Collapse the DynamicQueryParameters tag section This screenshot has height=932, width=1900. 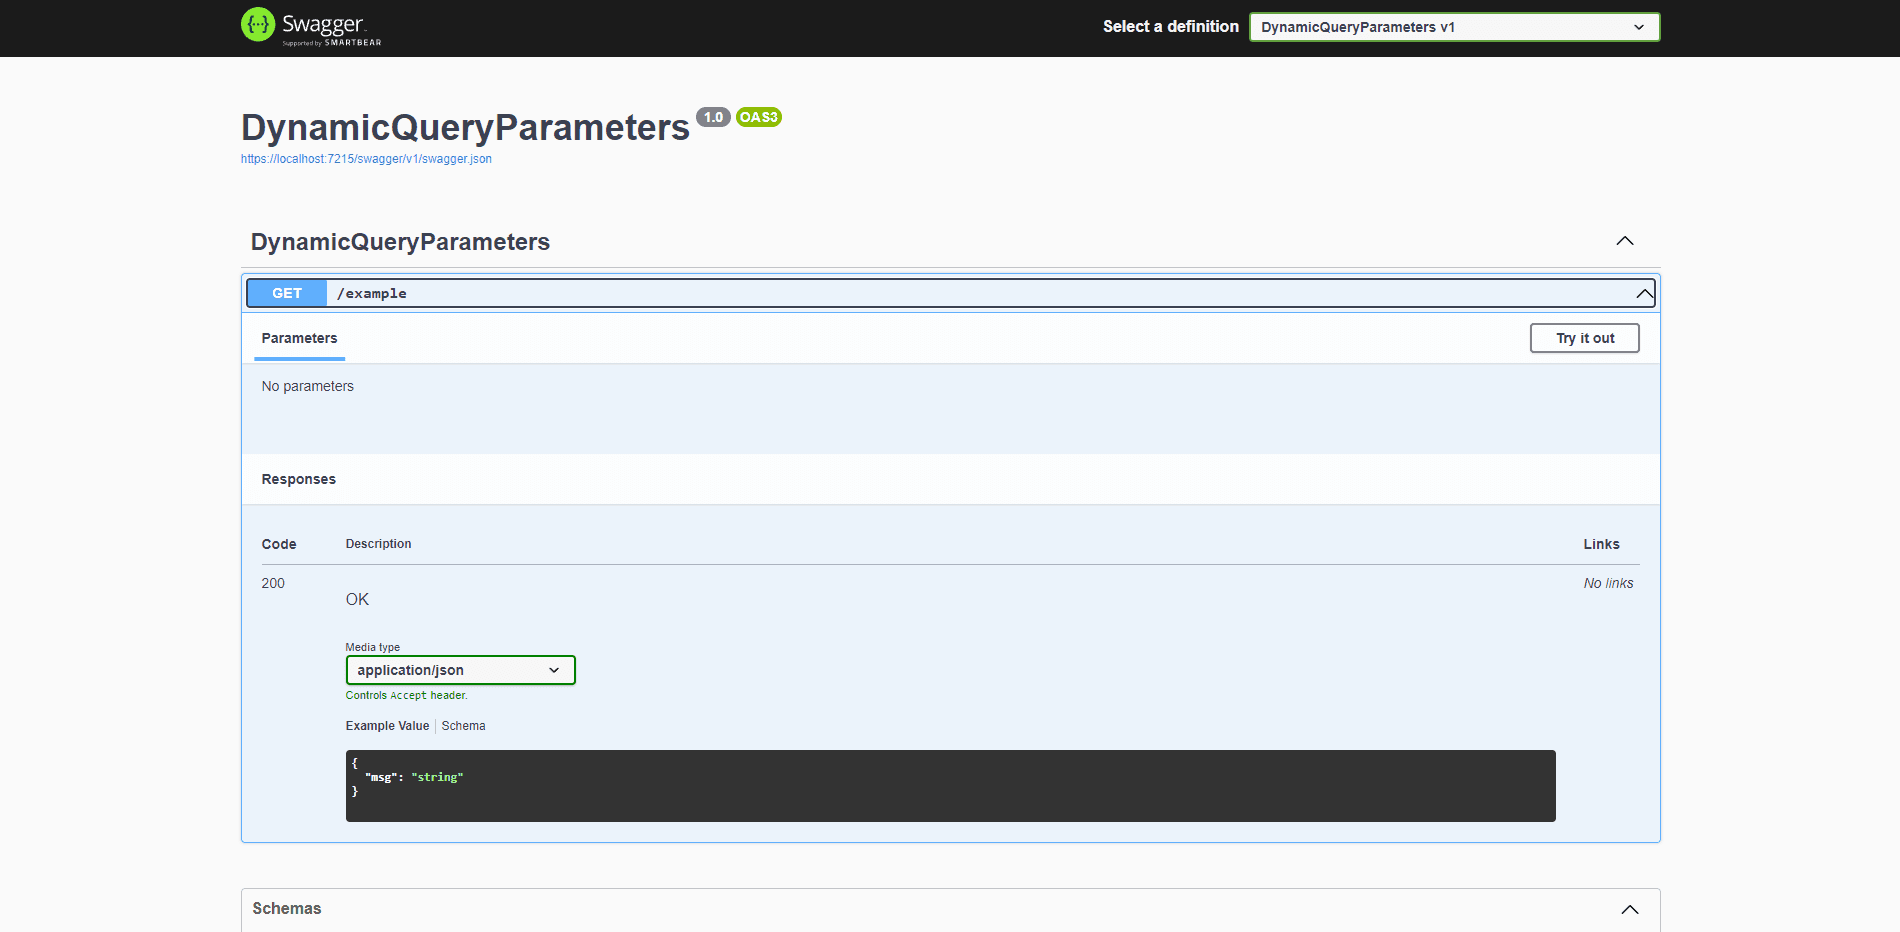click(1624, 241)
